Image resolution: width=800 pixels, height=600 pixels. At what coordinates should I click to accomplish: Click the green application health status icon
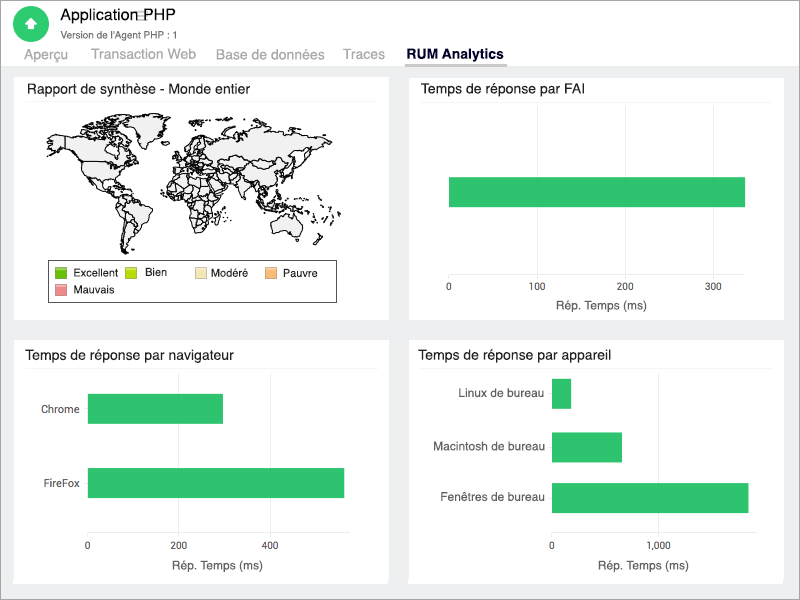[x=31, y=22]
